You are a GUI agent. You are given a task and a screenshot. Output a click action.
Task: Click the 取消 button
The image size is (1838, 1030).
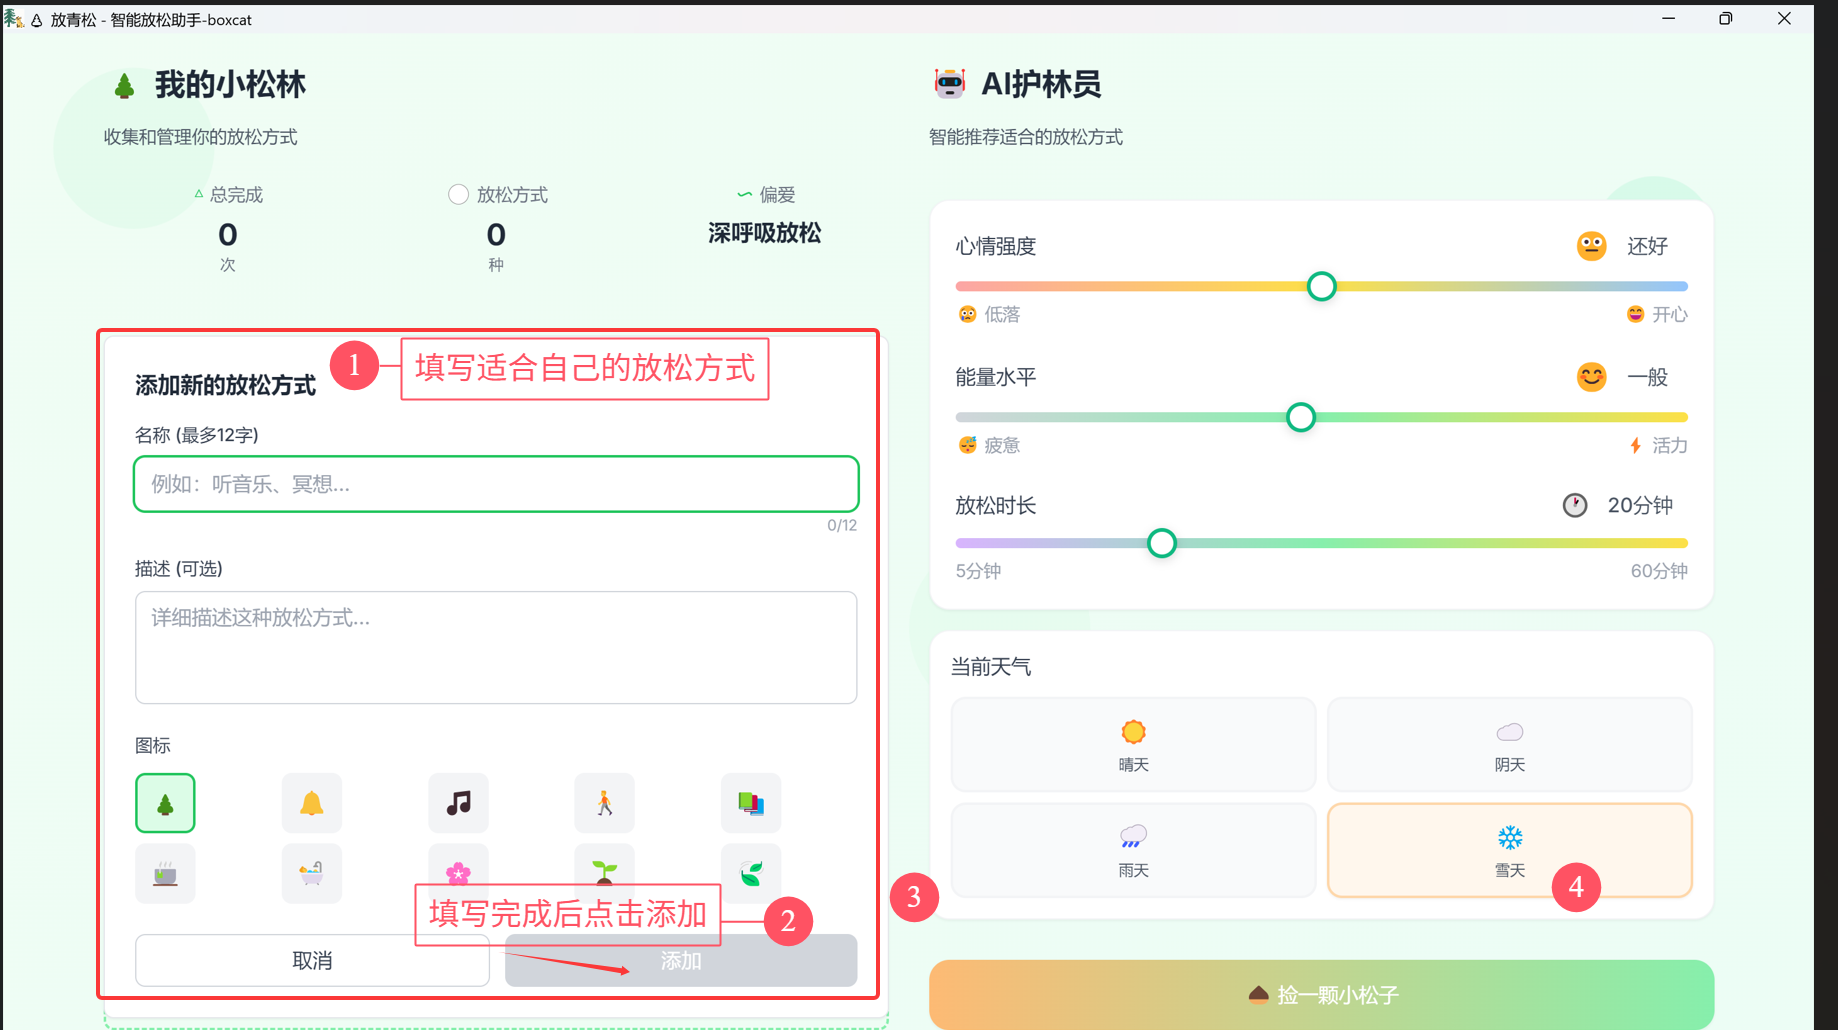312,960
